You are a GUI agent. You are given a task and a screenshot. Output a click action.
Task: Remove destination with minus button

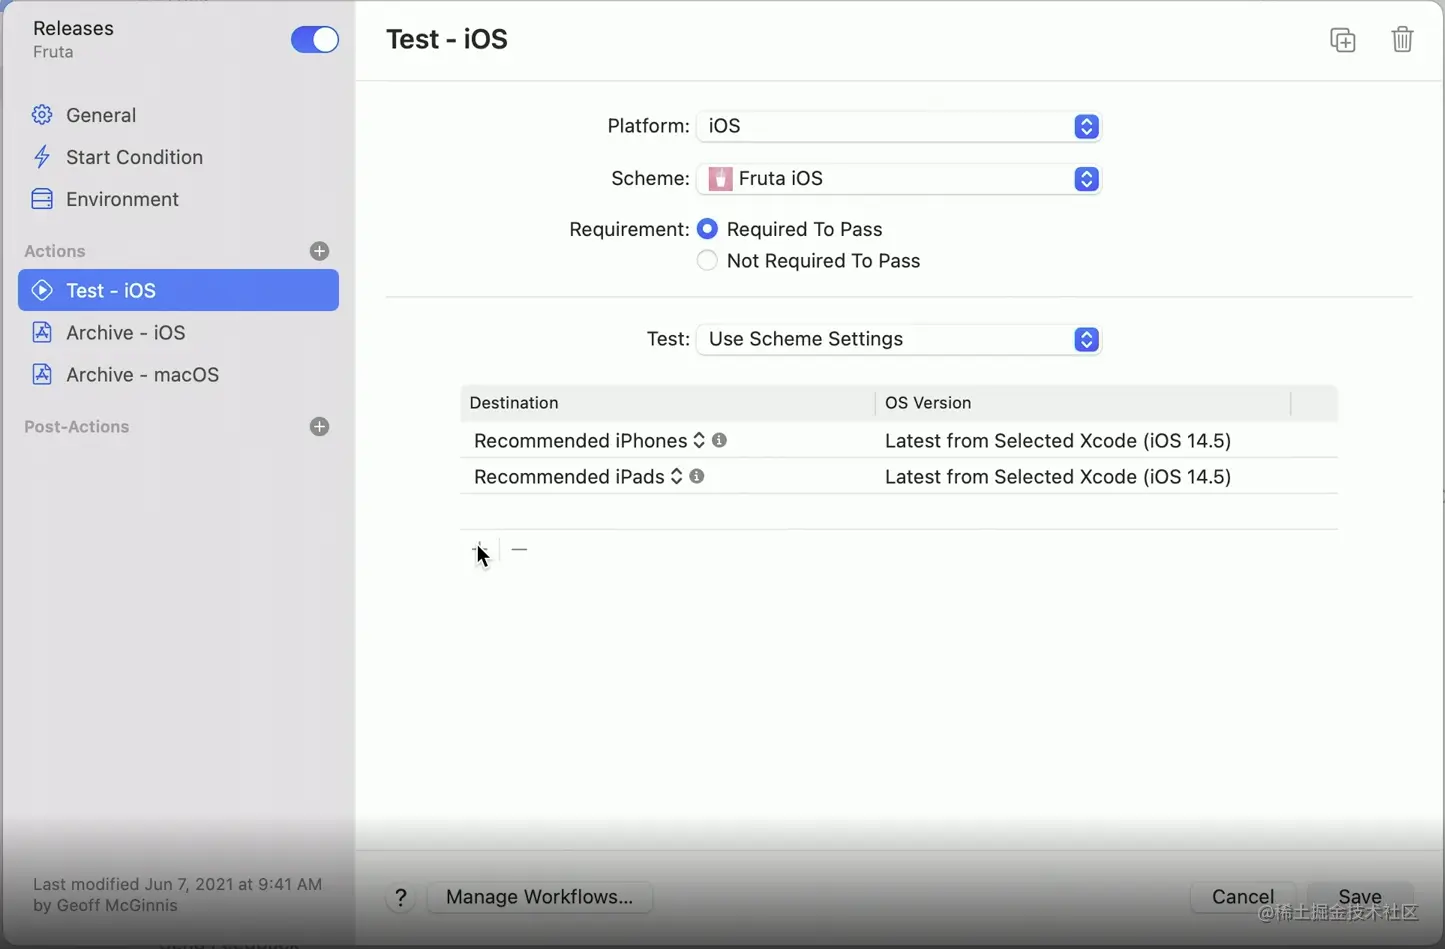pos(519,549)
